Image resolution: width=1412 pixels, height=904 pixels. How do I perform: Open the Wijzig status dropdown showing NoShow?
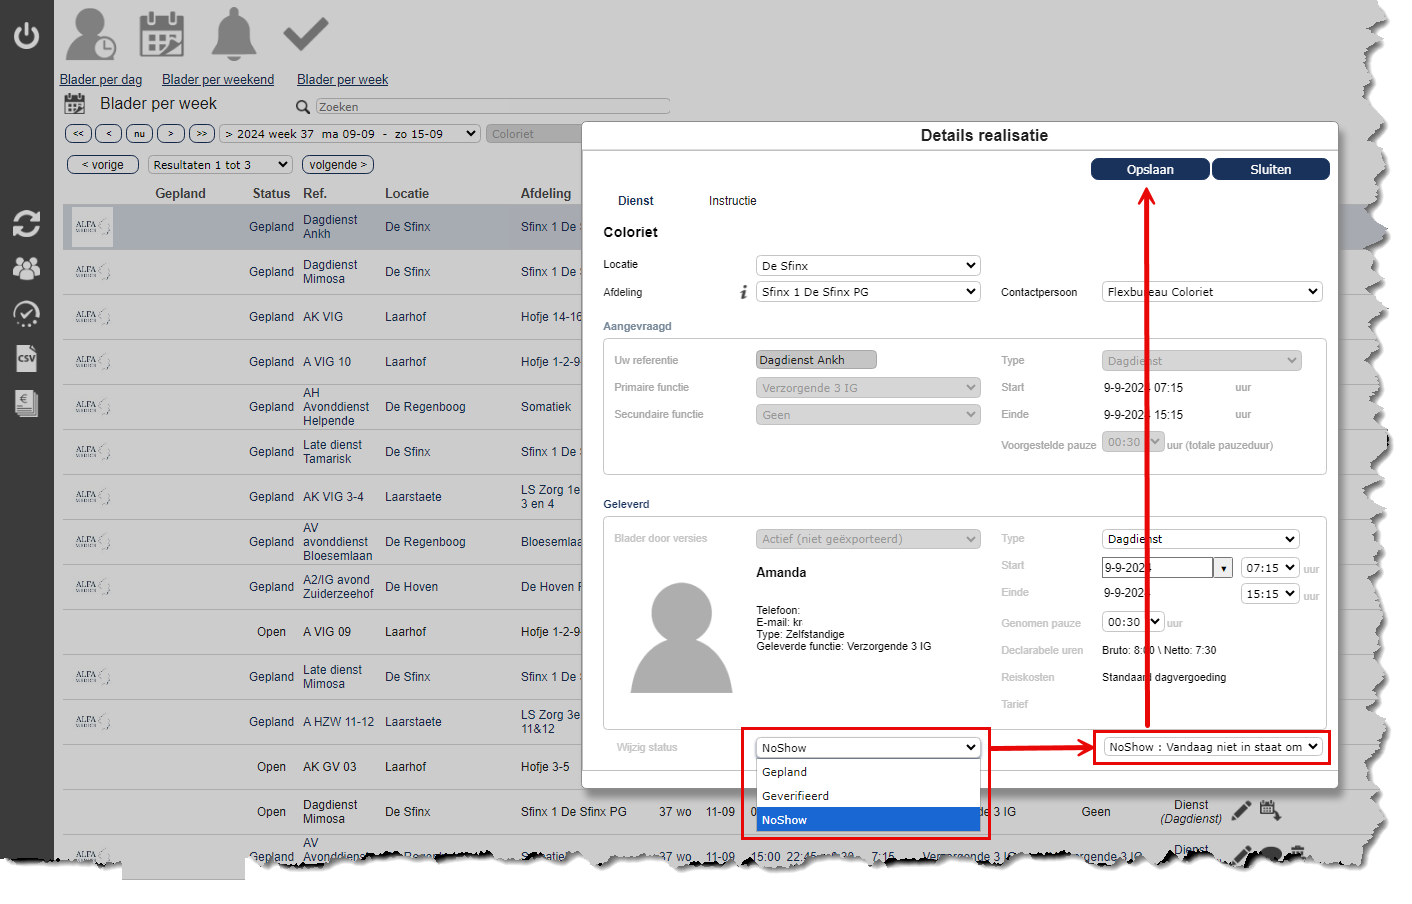868,748
